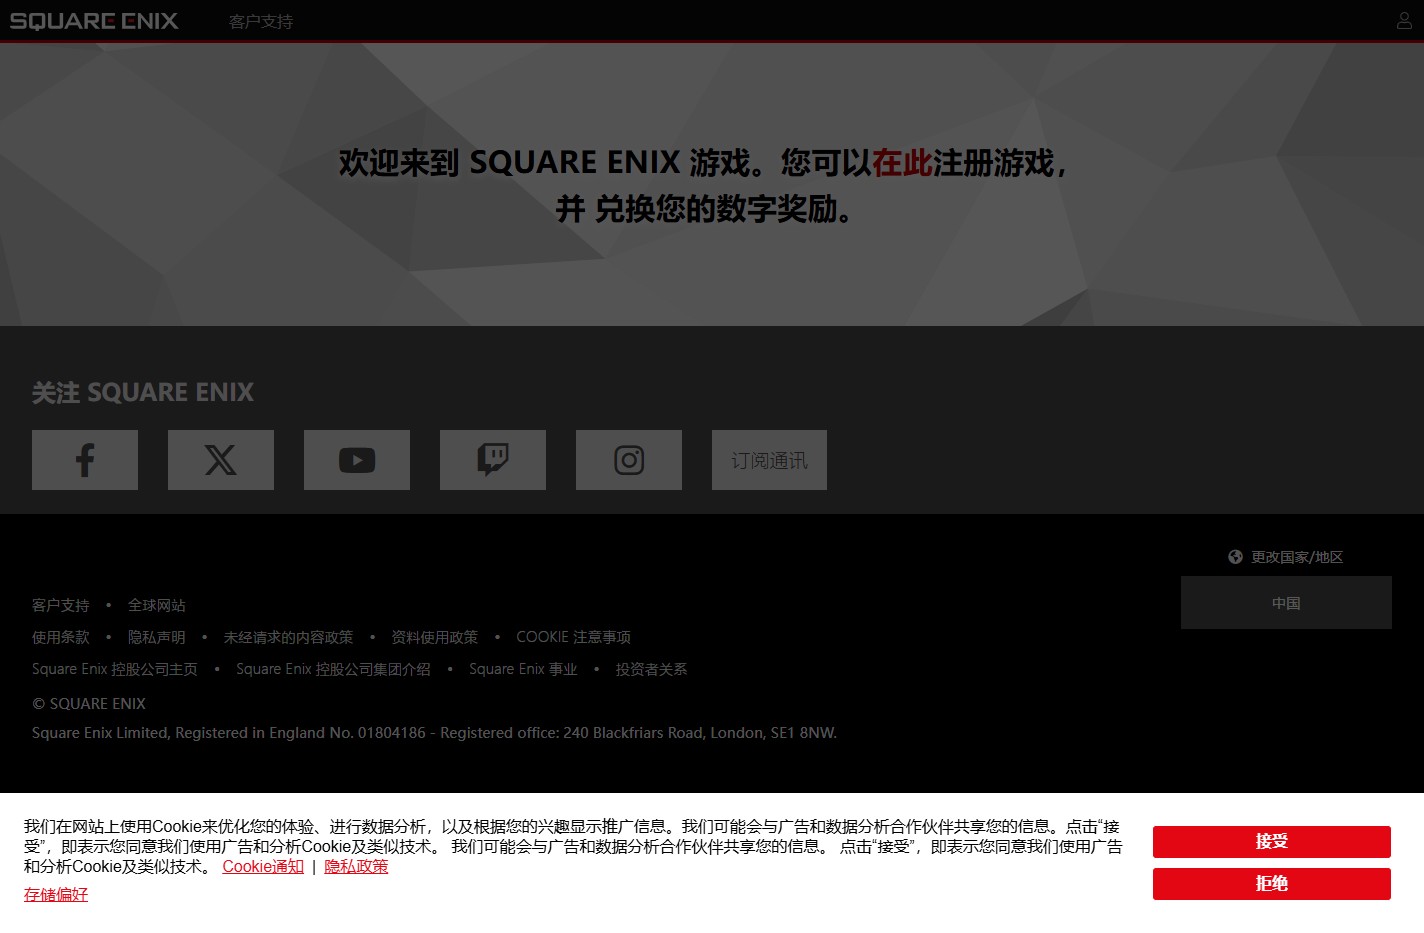Image resolution: width=1424 pixels, height=933 pixels.
Task: Open the Facebook social icon
Action: 85,460
